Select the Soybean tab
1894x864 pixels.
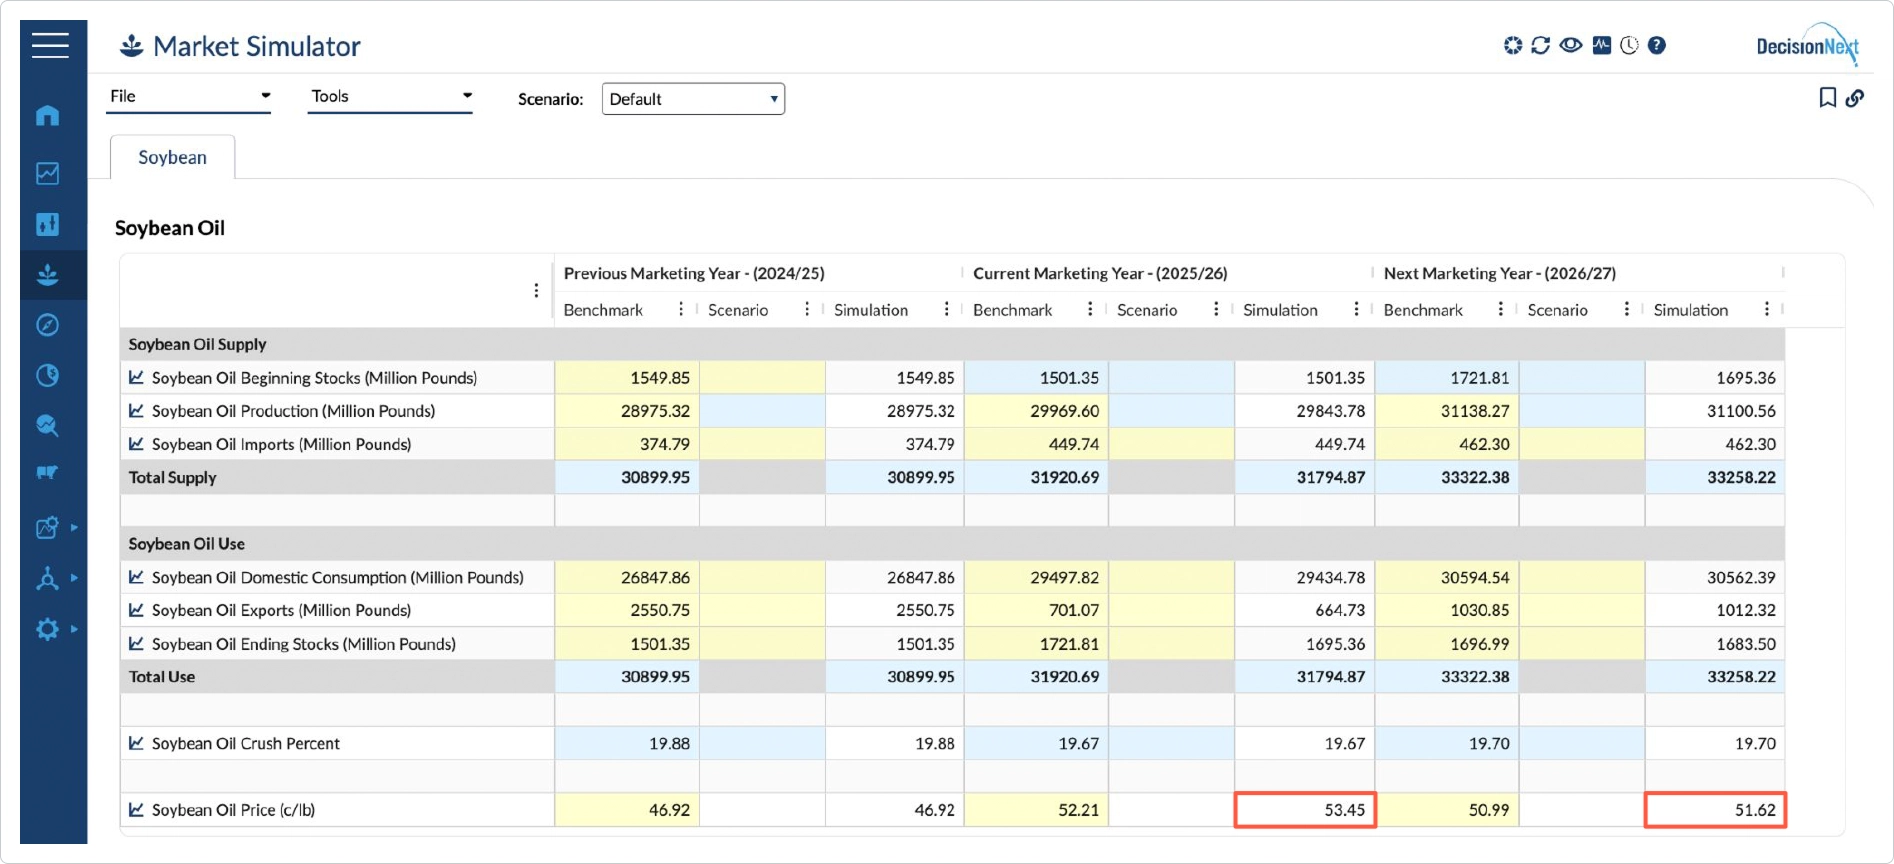pos(172,158)
